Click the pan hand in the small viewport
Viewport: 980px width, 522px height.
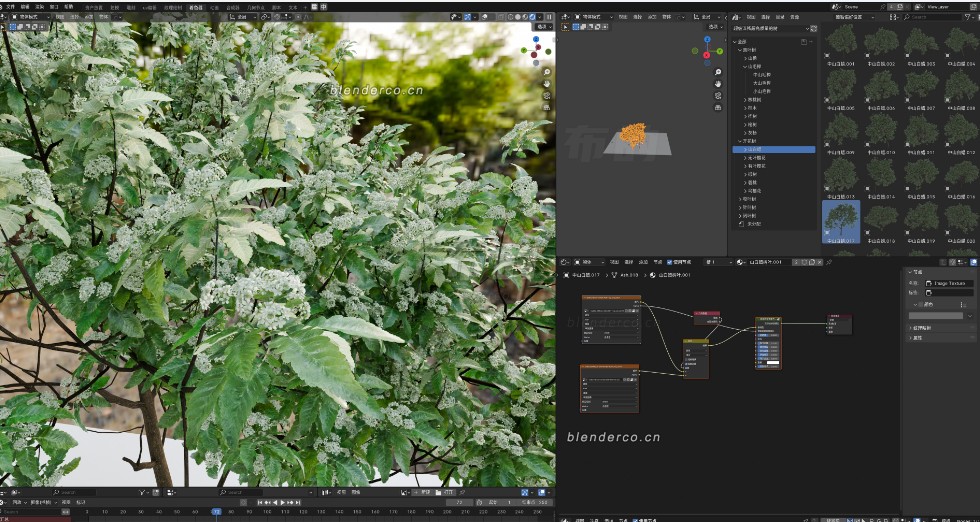(718, 84)
